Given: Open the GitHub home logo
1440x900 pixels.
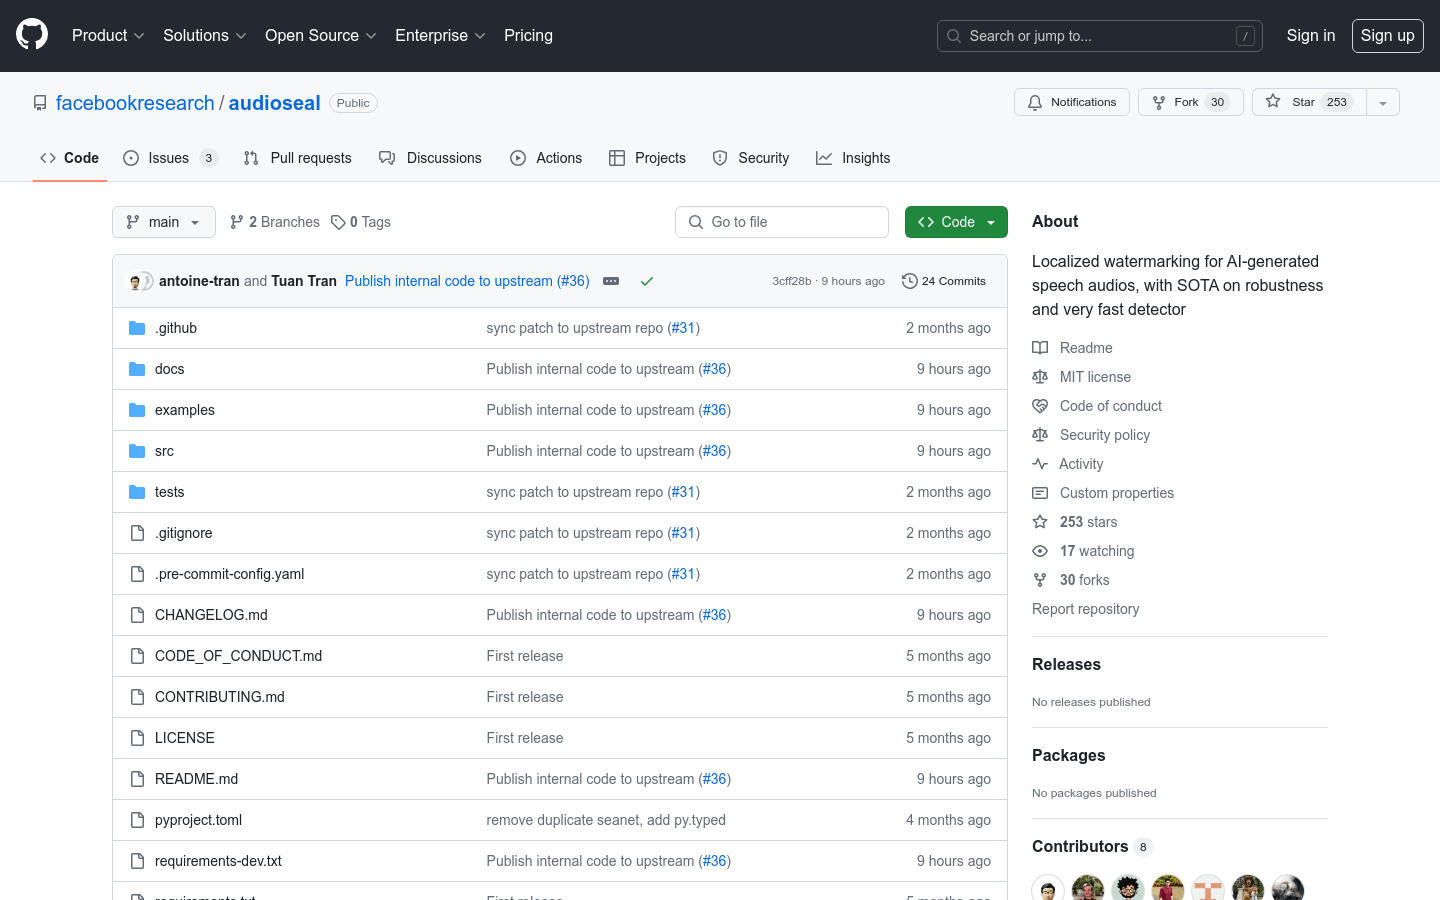Looking at the screenshot, I should [x=32, y=35].
